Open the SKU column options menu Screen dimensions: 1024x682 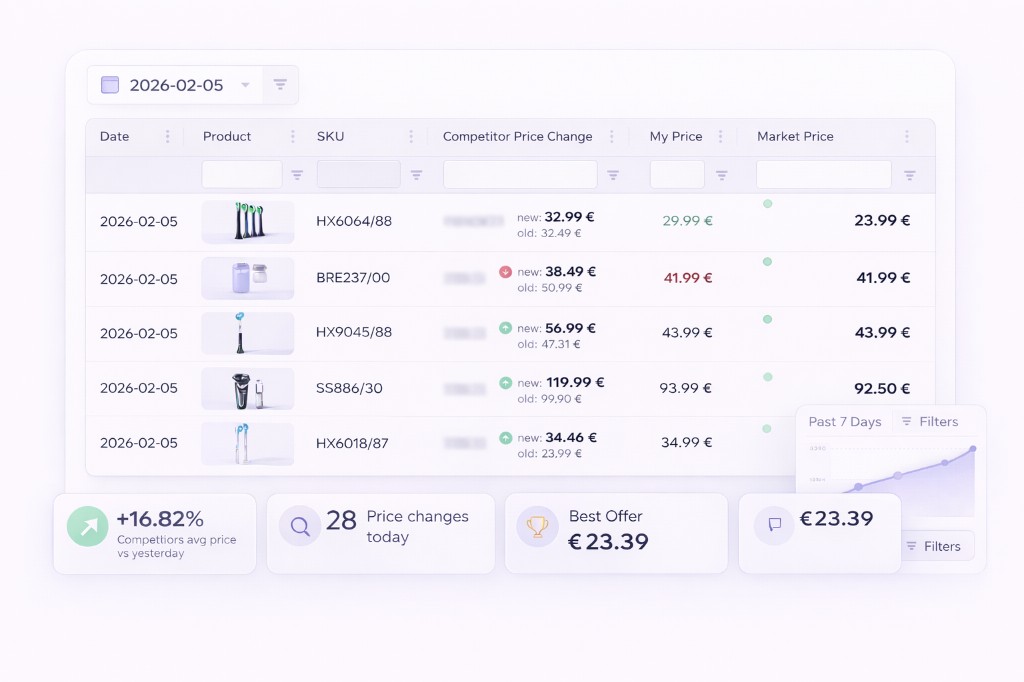pos(410,137)
